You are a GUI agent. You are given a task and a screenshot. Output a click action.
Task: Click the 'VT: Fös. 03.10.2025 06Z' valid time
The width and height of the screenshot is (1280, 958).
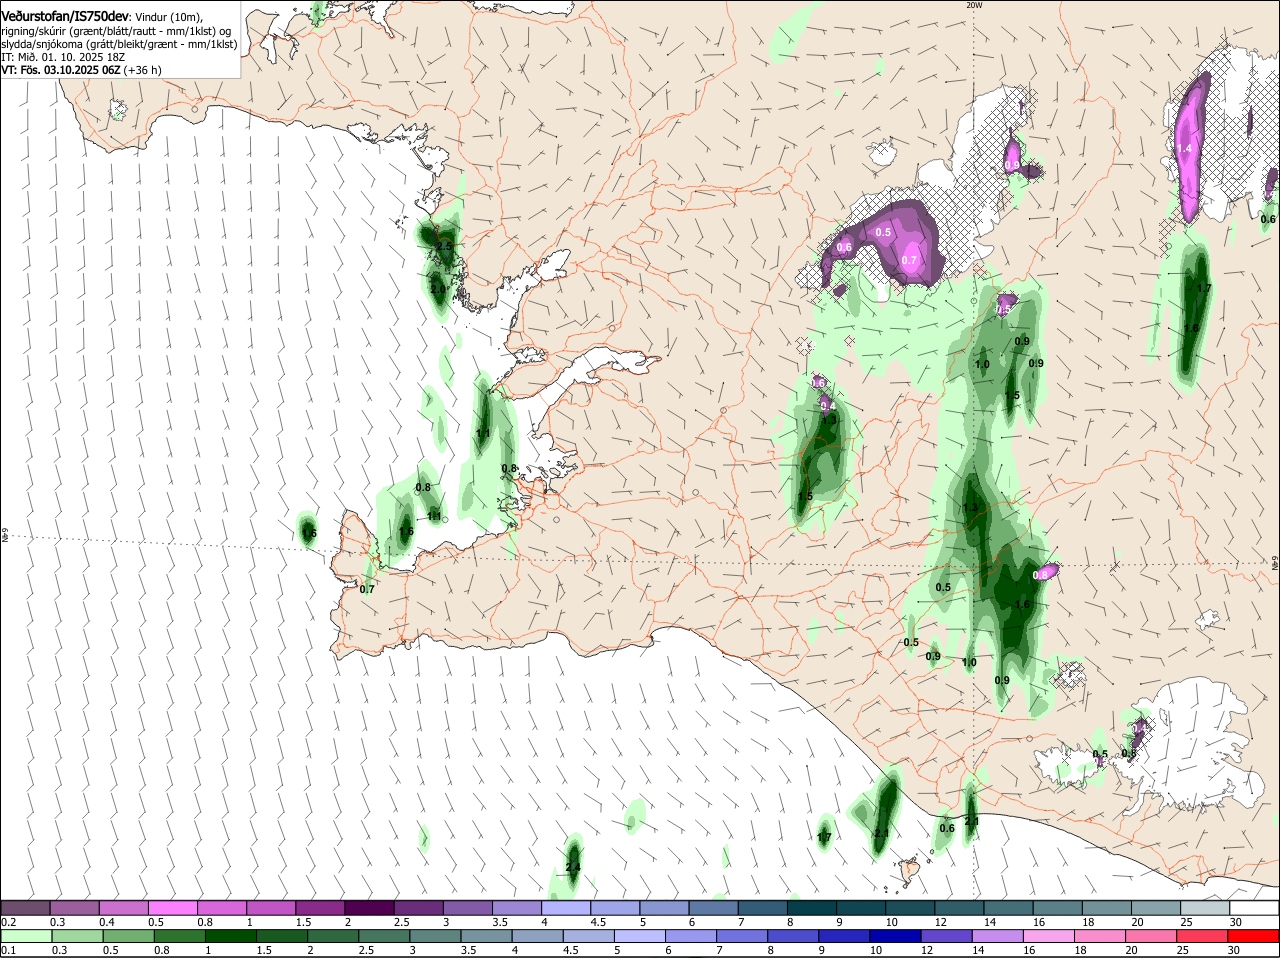tap(61, 70)
